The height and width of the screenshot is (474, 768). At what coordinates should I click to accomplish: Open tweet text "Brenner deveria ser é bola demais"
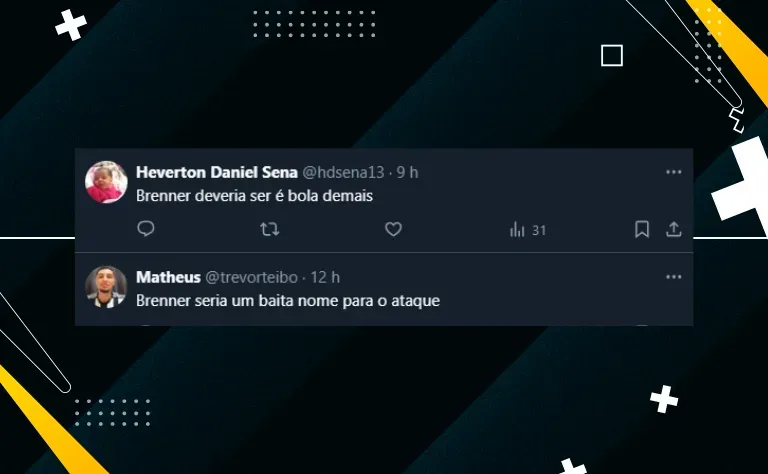pyautogui.click(x=255, y=196)
